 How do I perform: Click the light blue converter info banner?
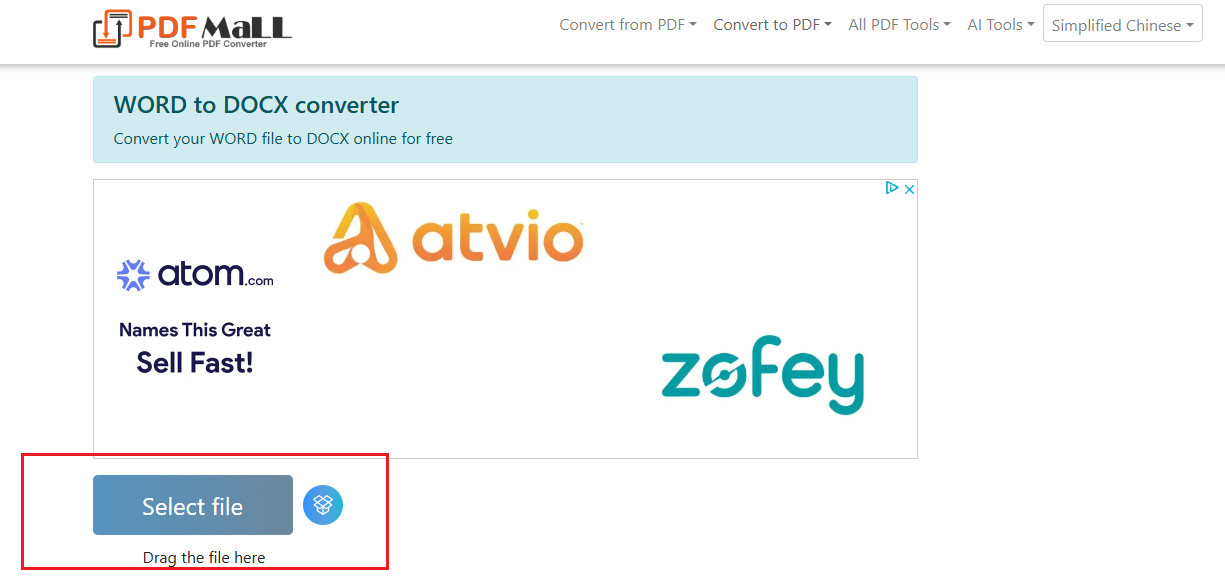coord(505,119)
